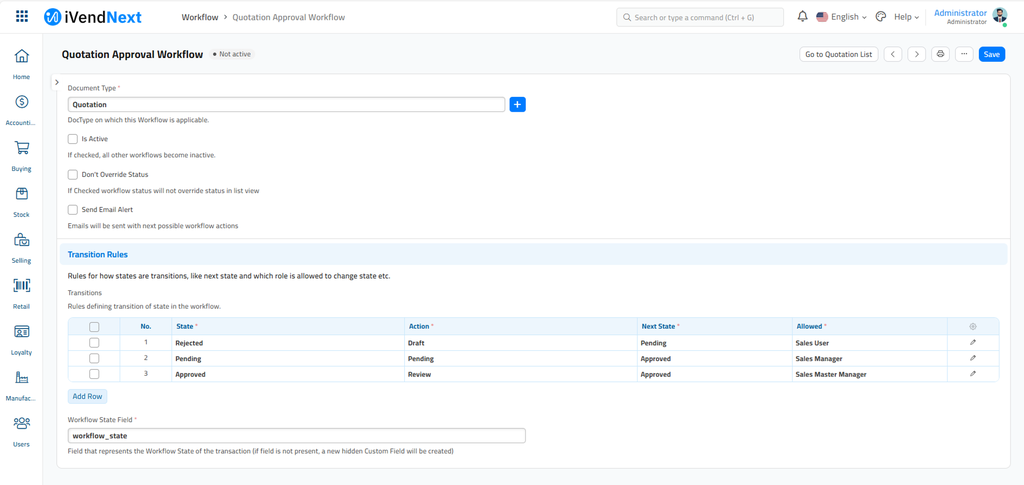This screenshot has height=485, width=1024.
Task: Collapse the Transition Rules section
Action: [x=98, y=255]
